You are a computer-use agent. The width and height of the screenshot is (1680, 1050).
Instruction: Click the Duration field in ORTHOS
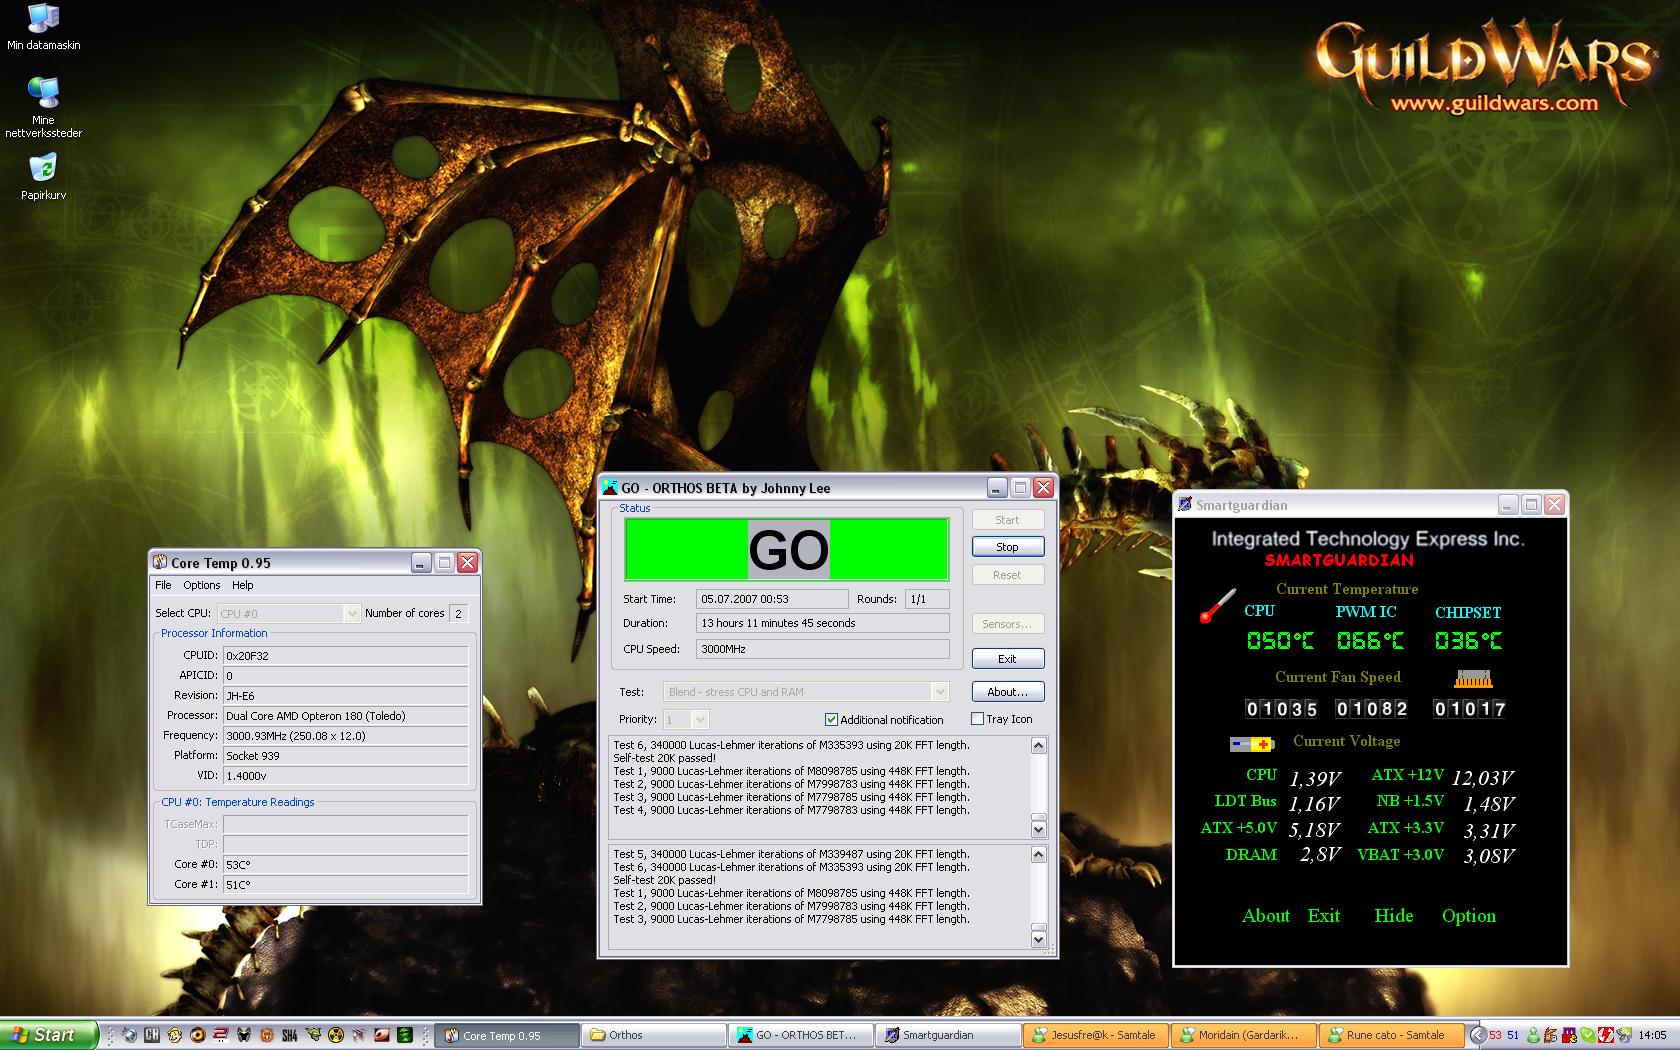pyautogui.click(x=822, y=623)
